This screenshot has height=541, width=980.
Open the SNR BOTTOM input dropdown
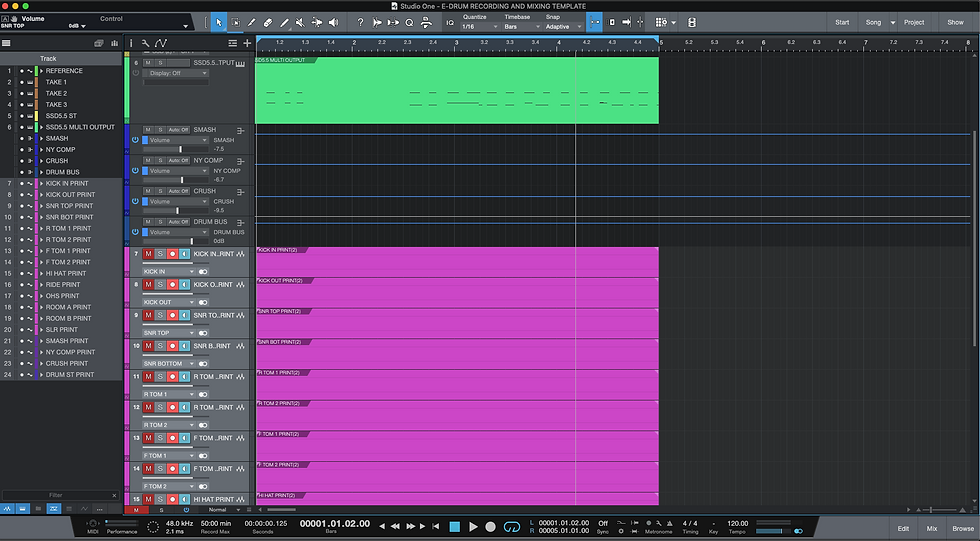169,364
